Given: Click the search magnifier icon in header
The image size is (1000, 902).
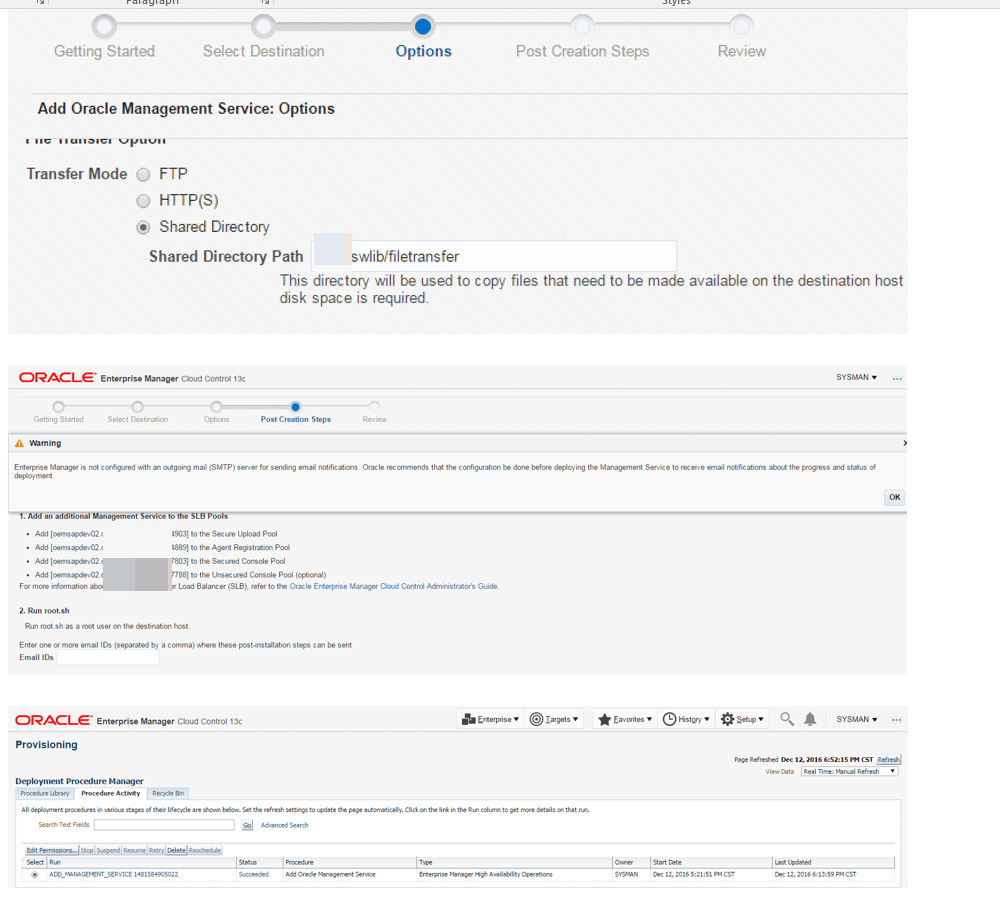Looking at the screenshot, I should click(x=787, y=719).
